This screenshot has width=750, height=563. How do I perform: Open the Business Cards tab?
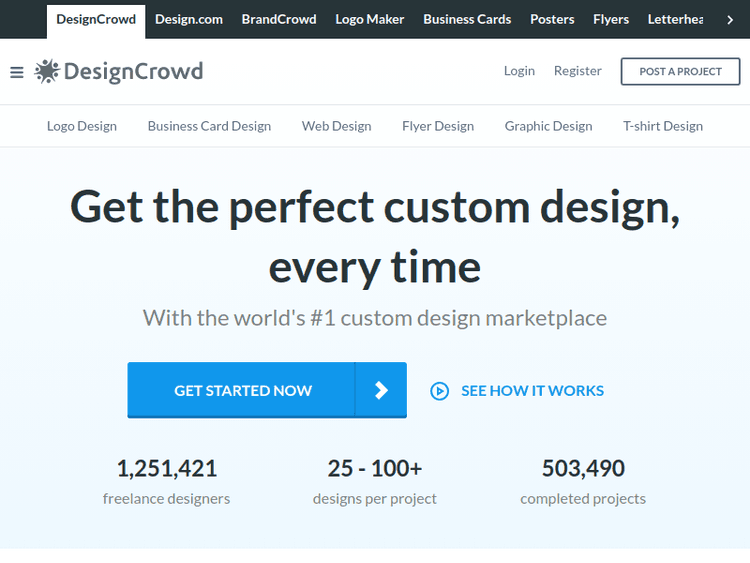point(467,20)
